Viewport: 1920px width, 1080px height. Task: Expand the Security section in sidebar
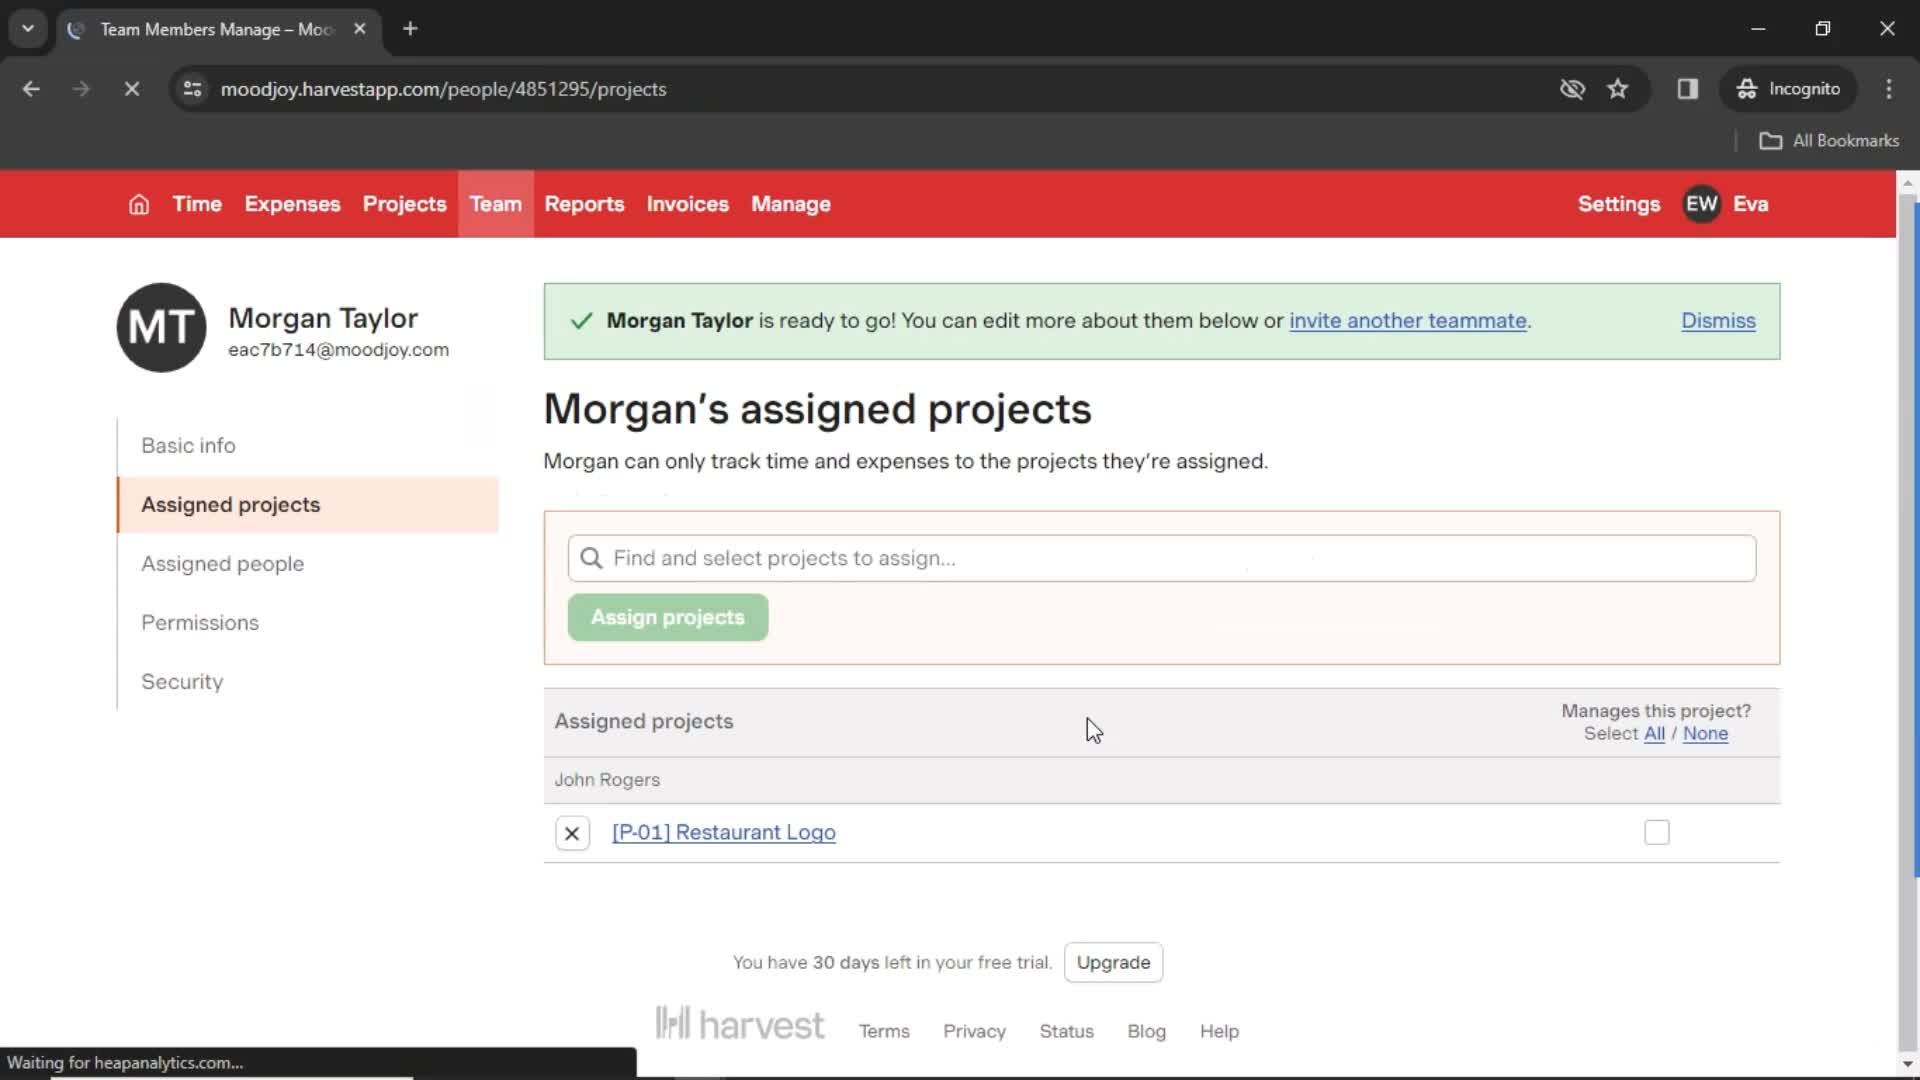(182, 682)
